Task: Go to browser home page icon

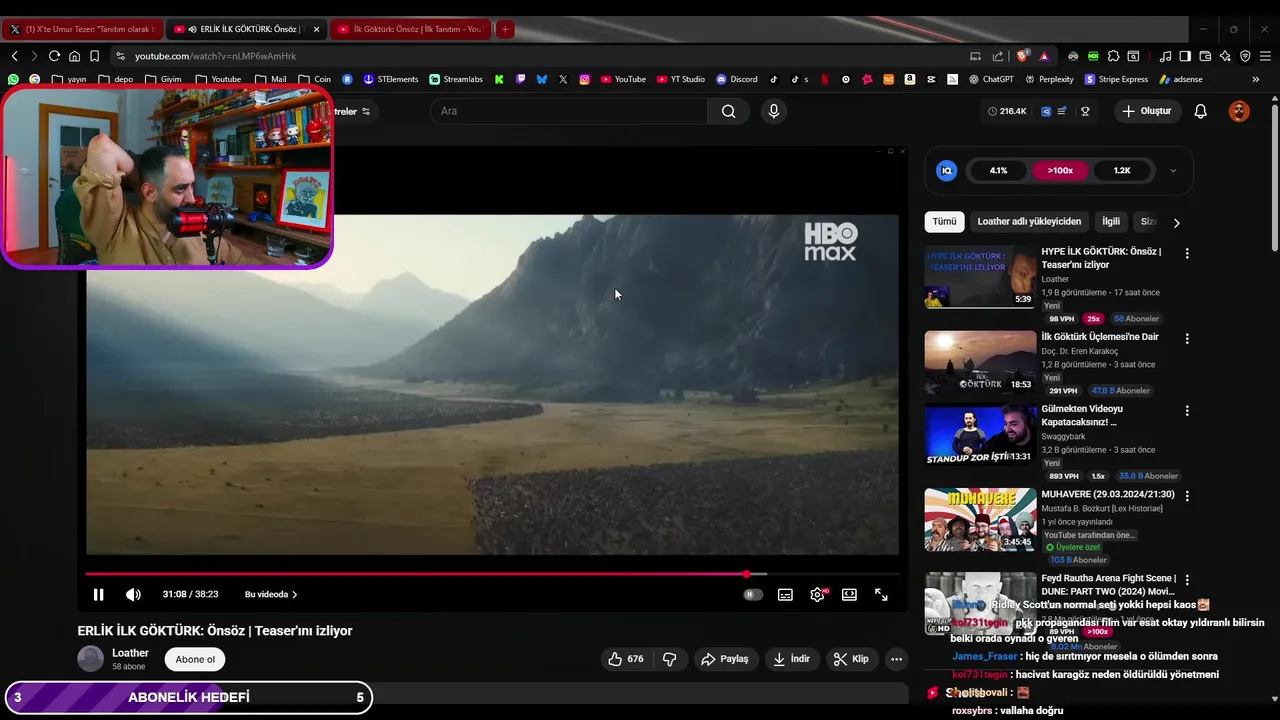Action: [74, 56]
